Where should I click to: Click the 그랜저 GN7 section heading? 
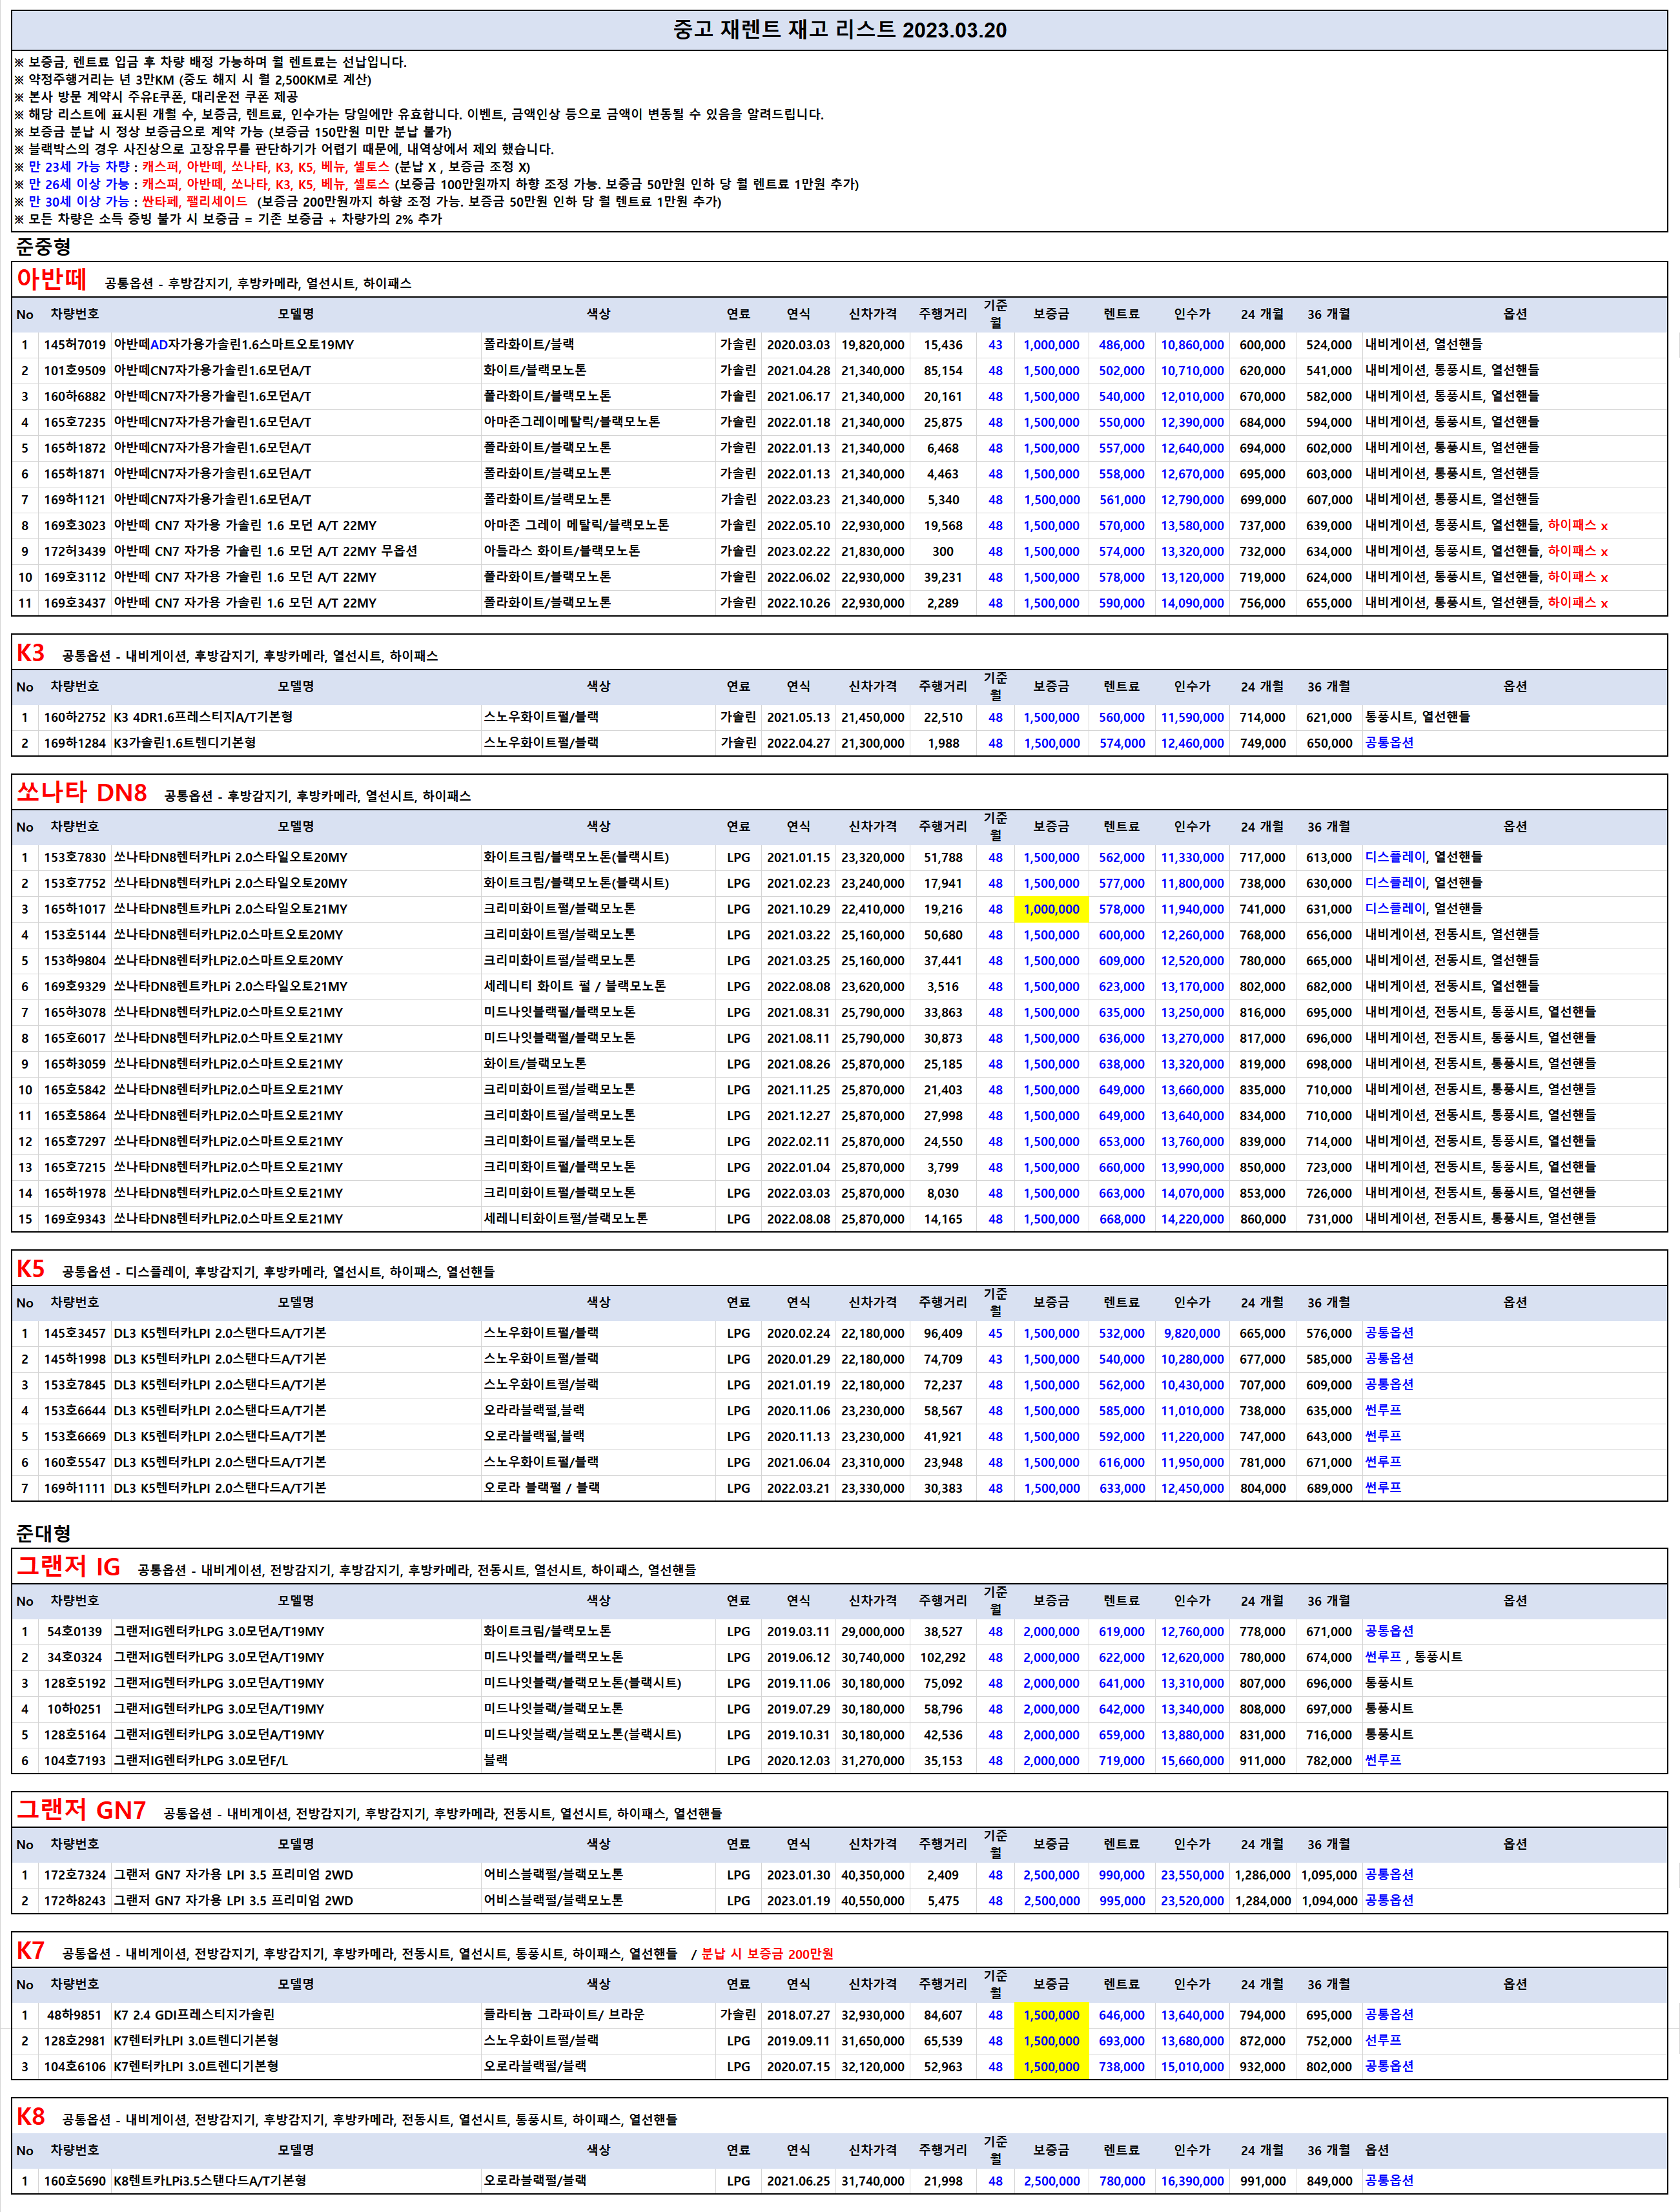coord(82,1810)
